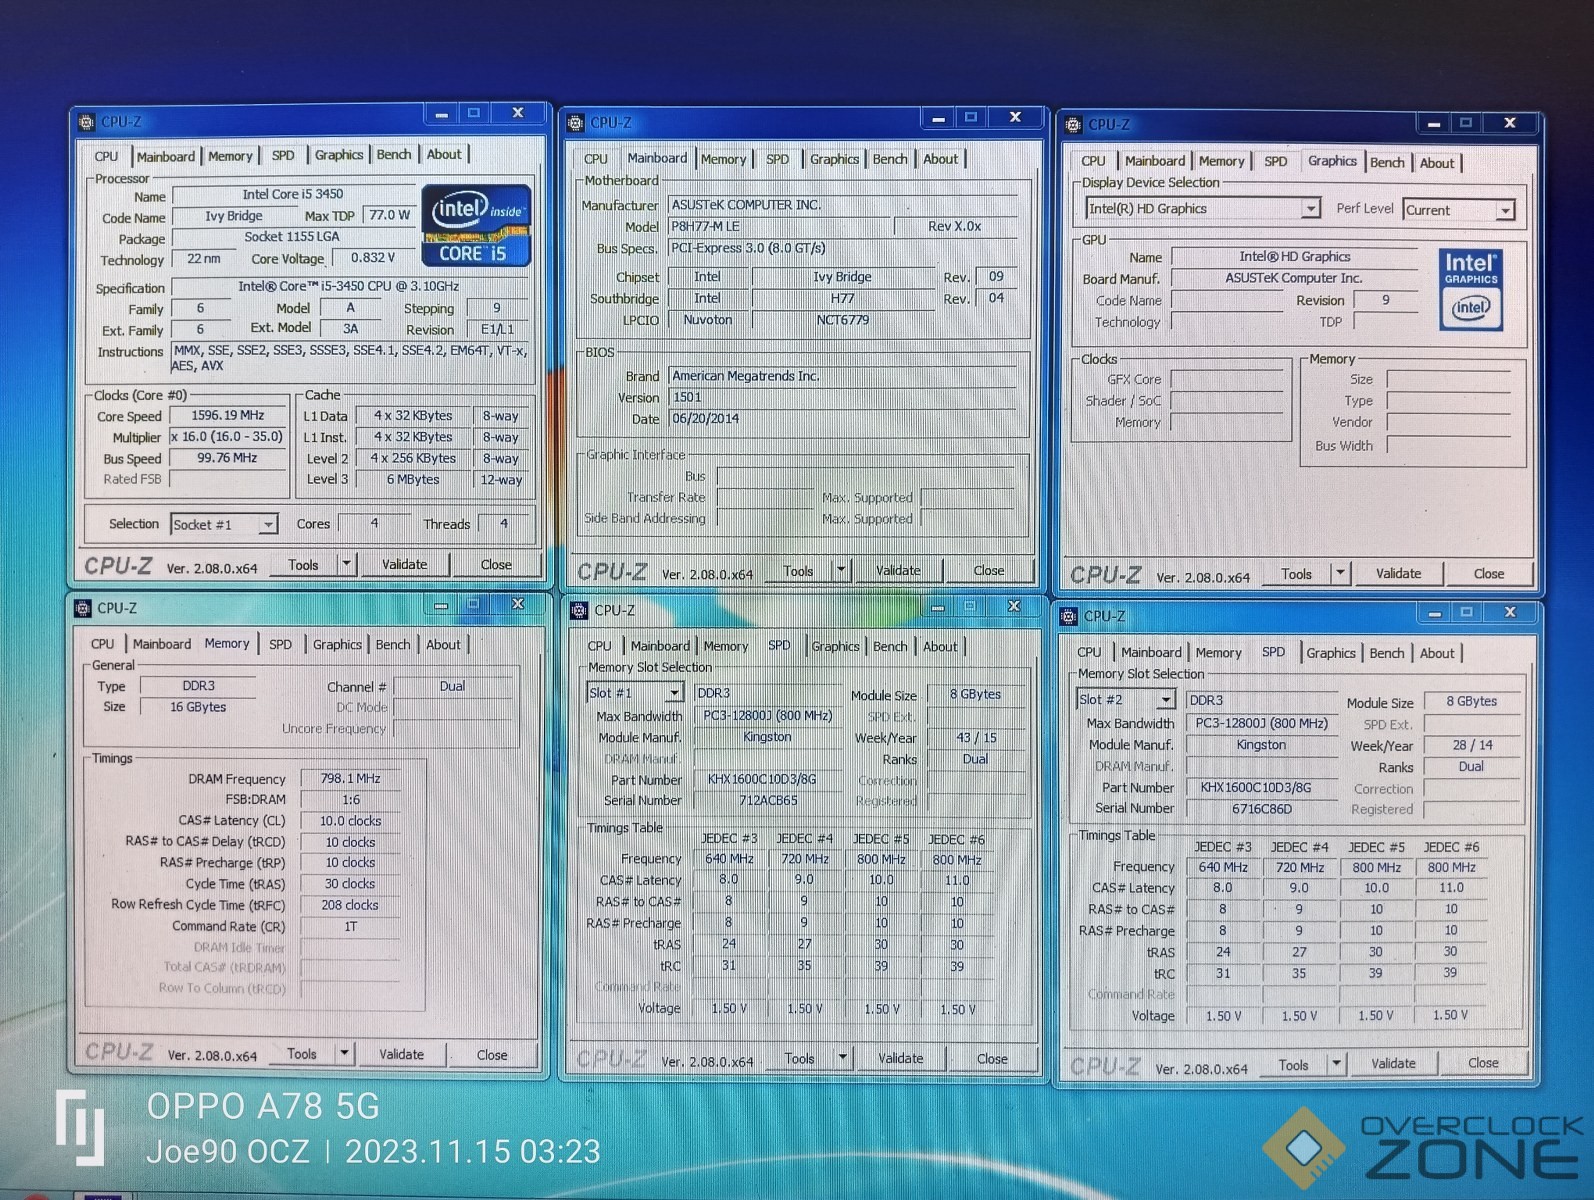Click Validate button in the Graphics window
Image resolution: width=1594 pixels, height=1200 pixels.
[1398, 573]
